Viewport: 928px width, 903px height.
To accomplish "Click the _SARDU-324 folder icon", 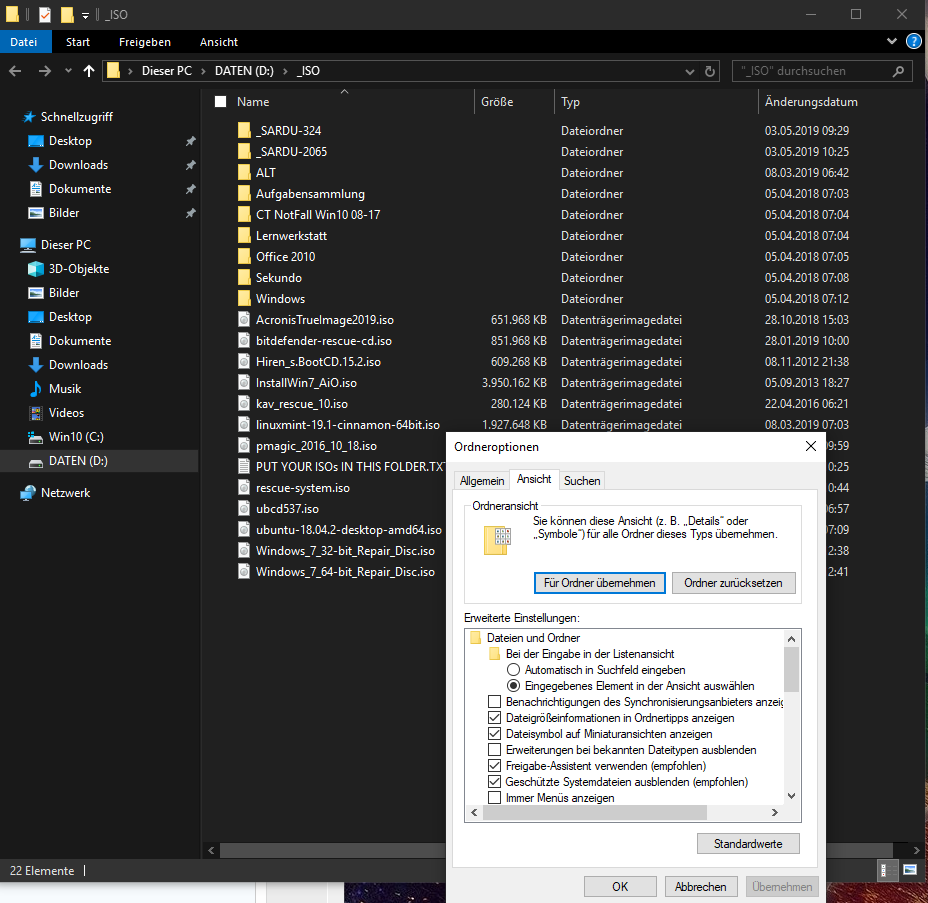I will click(x=244, y=130).
